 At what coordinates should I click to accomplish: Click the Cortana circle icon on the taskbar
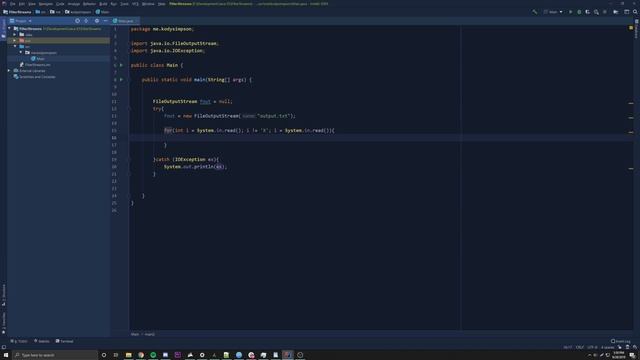104,355
